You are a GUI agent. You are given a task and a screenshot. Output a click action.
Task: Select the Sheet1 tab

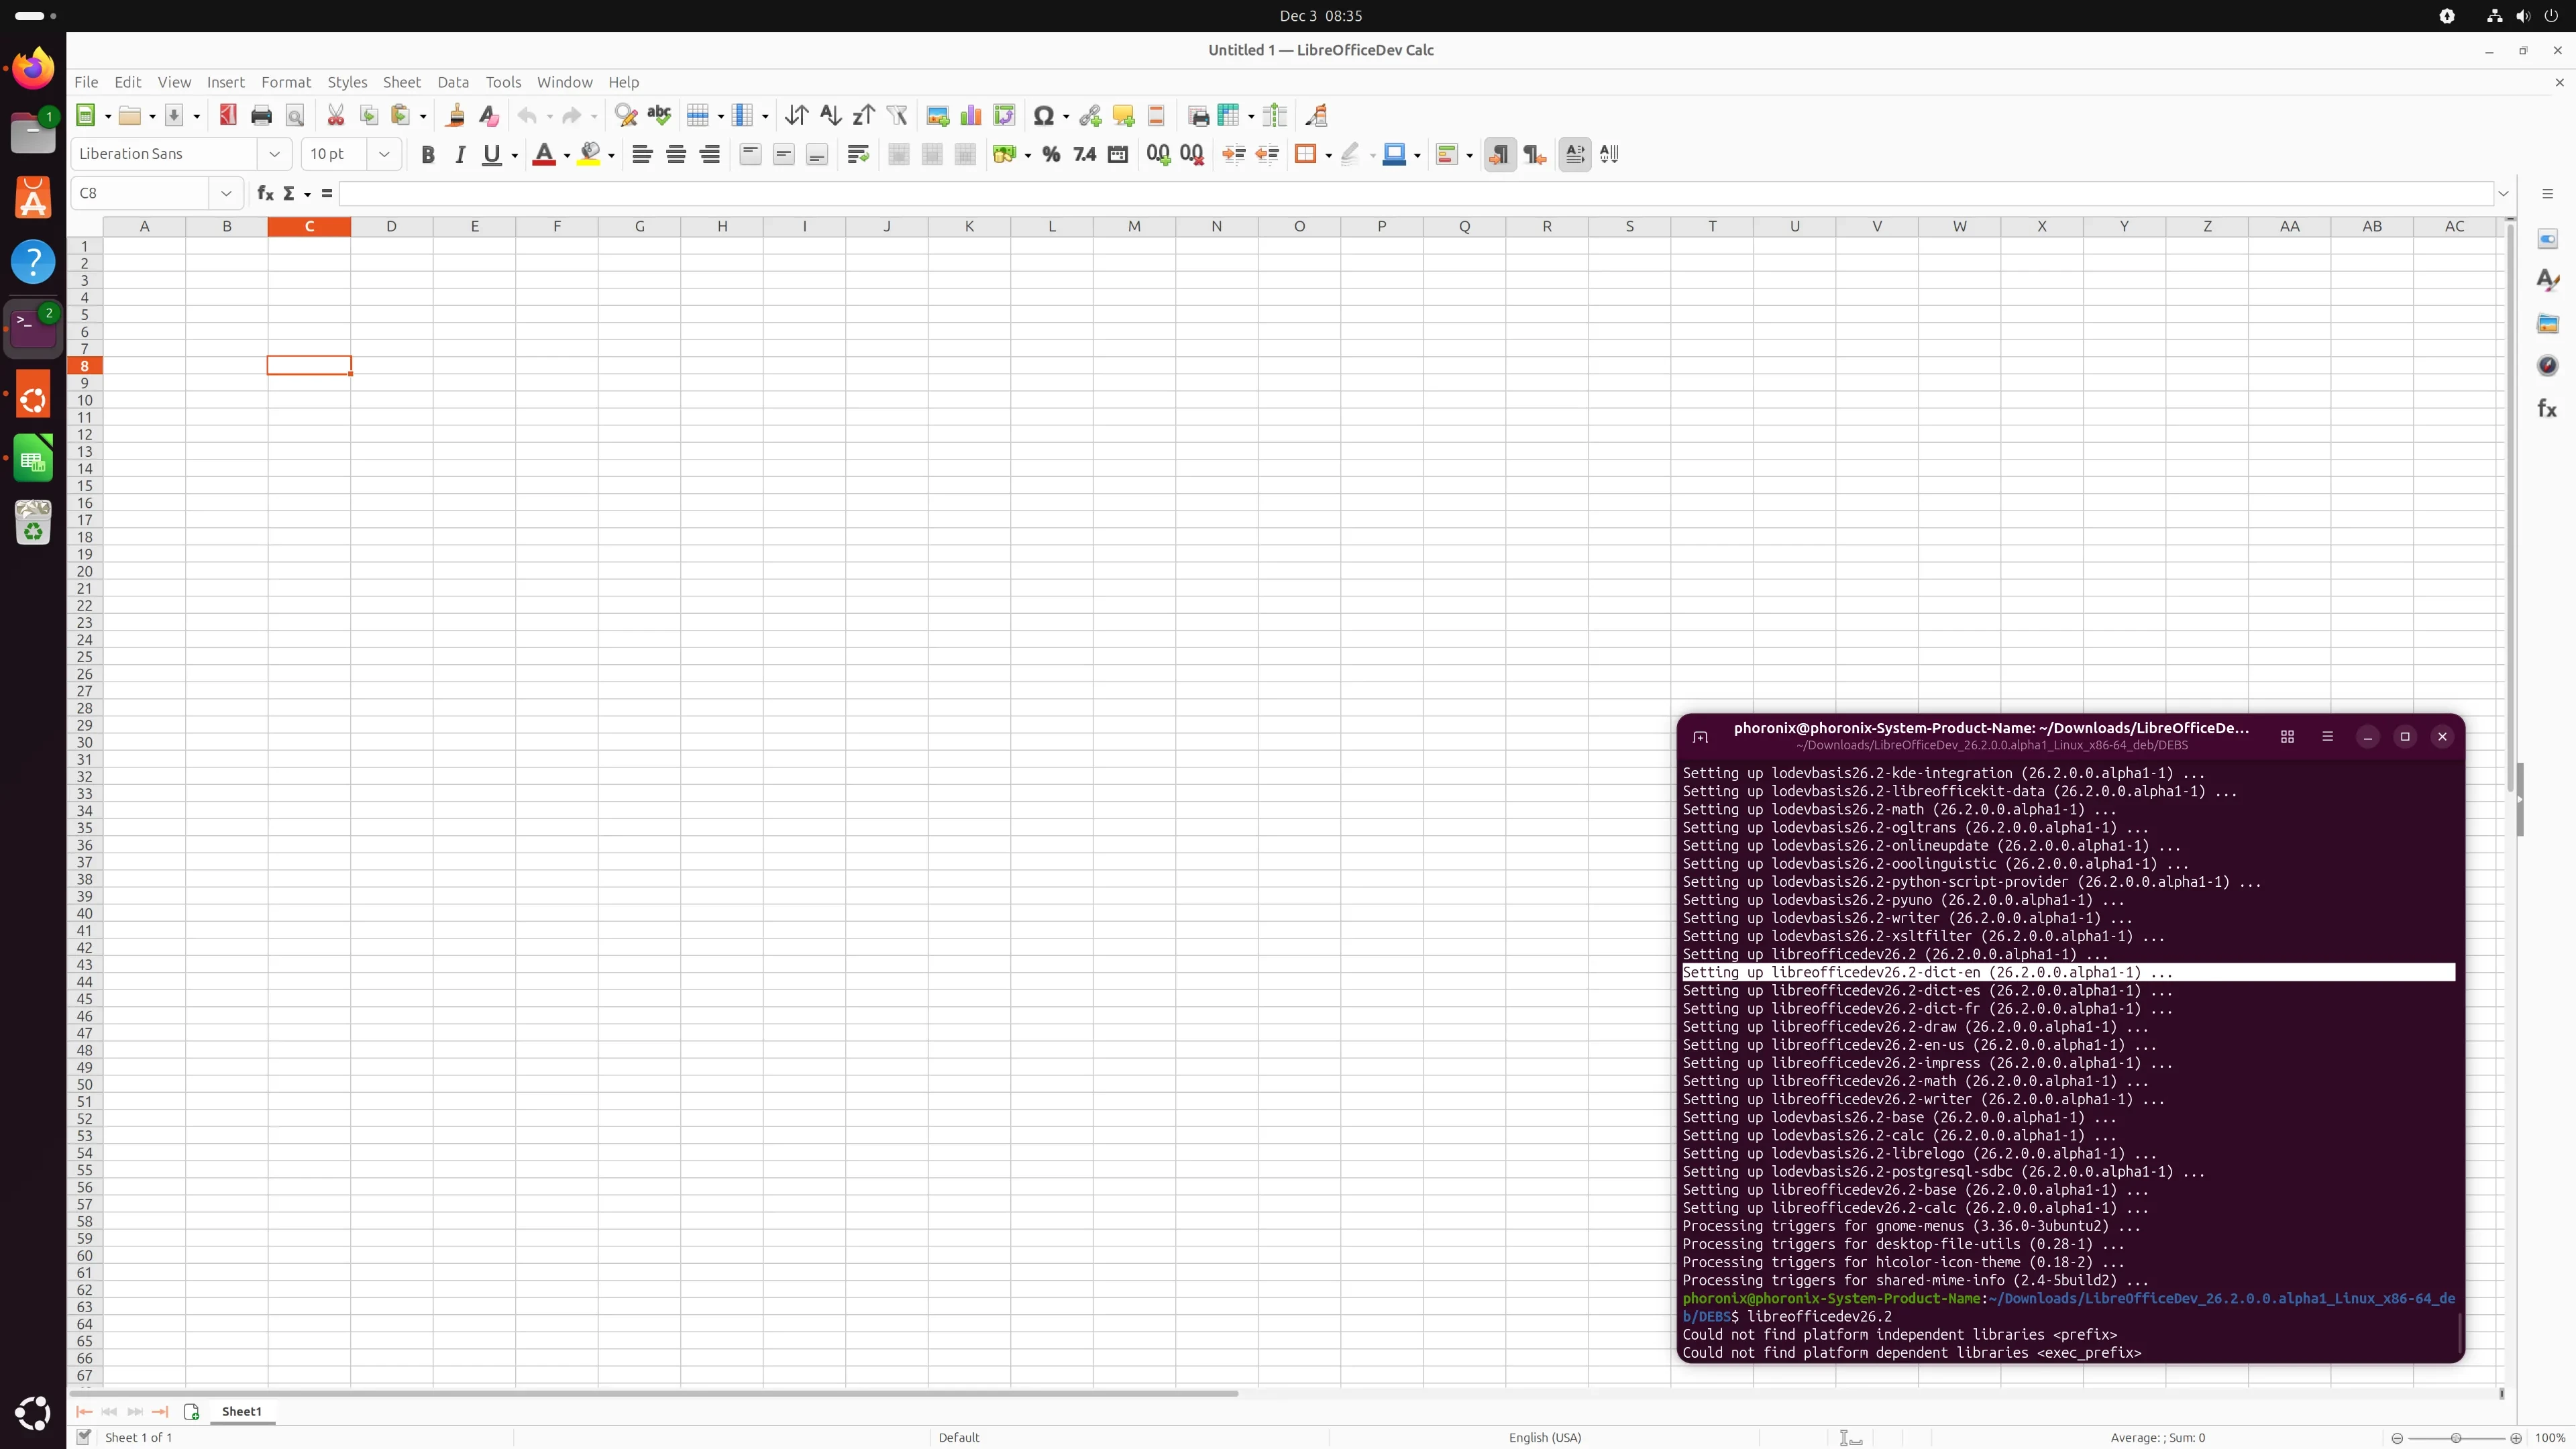[241, 1411]
